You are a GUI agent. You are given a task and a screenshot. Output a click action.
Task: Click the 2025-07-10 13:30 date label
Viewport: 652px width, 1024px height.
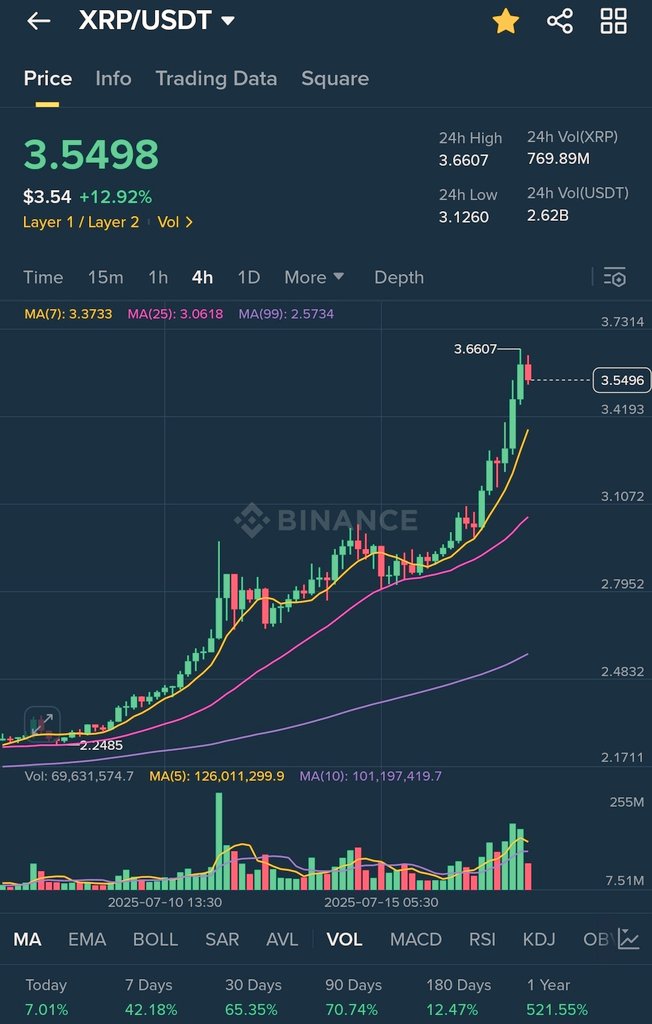point(165,903)
